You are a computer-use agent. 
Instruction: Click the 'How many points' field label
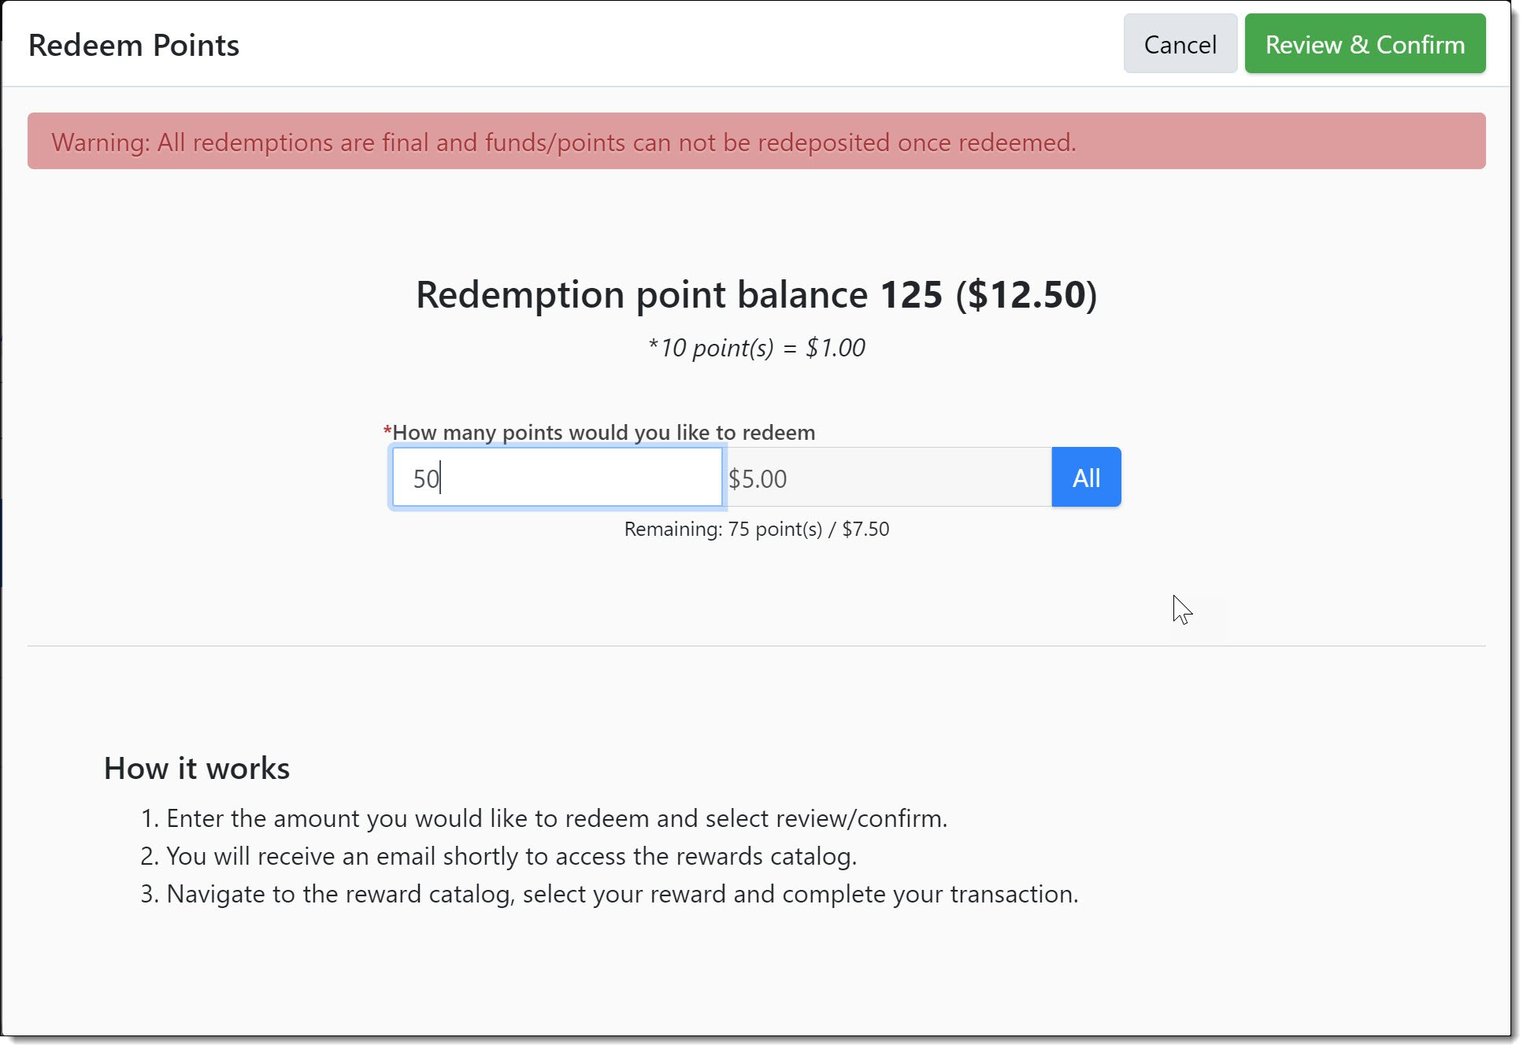603,432
